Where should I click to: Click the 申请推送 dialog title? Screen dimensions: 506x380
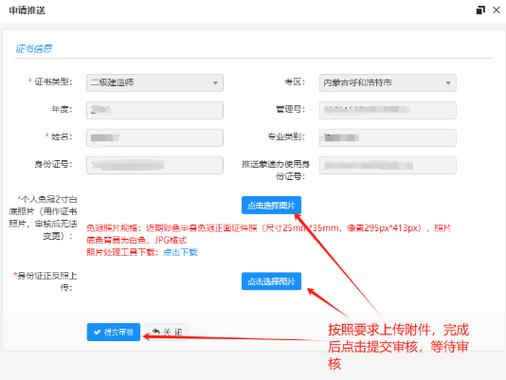click(x=27, y=10)
